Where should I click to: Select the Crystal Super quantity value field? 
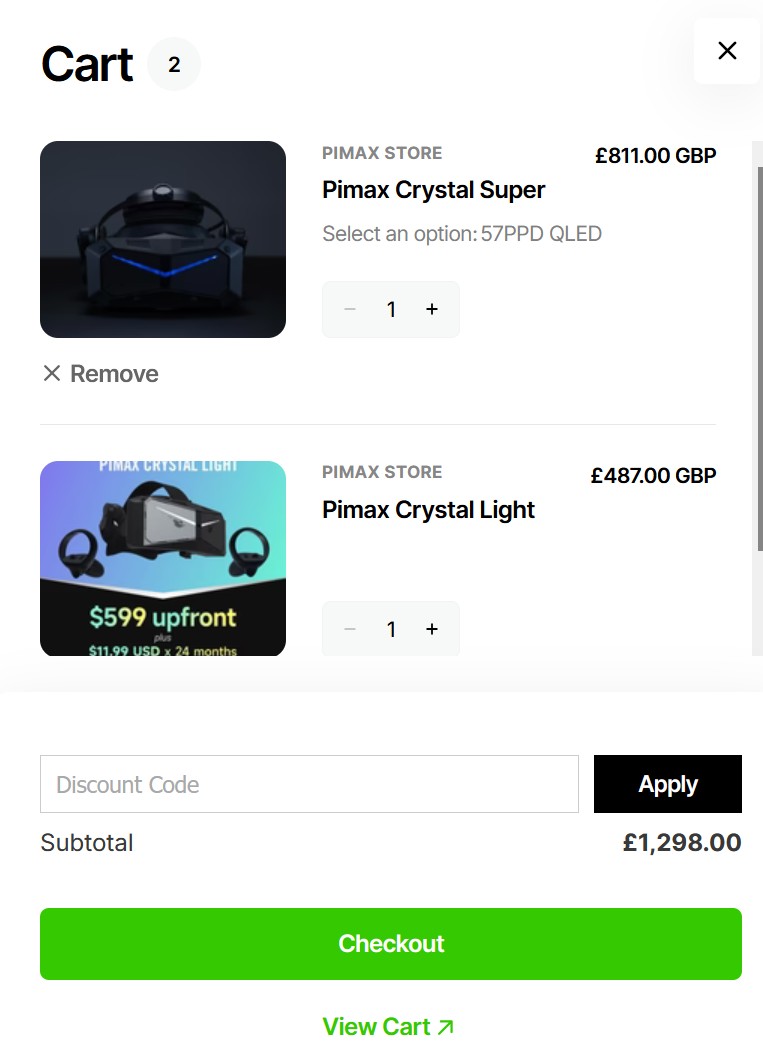coord(391,309)
